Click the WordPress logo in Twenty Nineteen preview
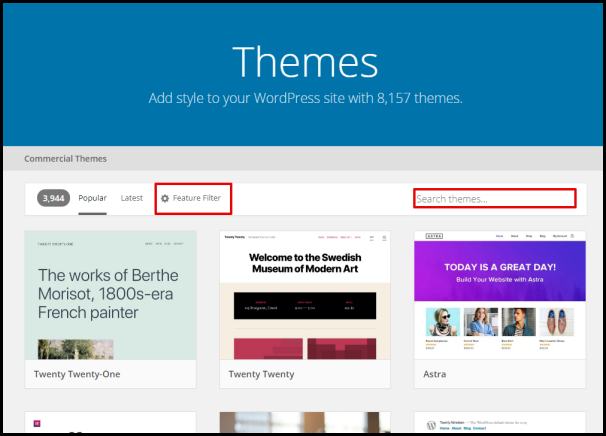The width and height of the screenshot is (606, 436). pyautogui.click(x=431, y=425)
